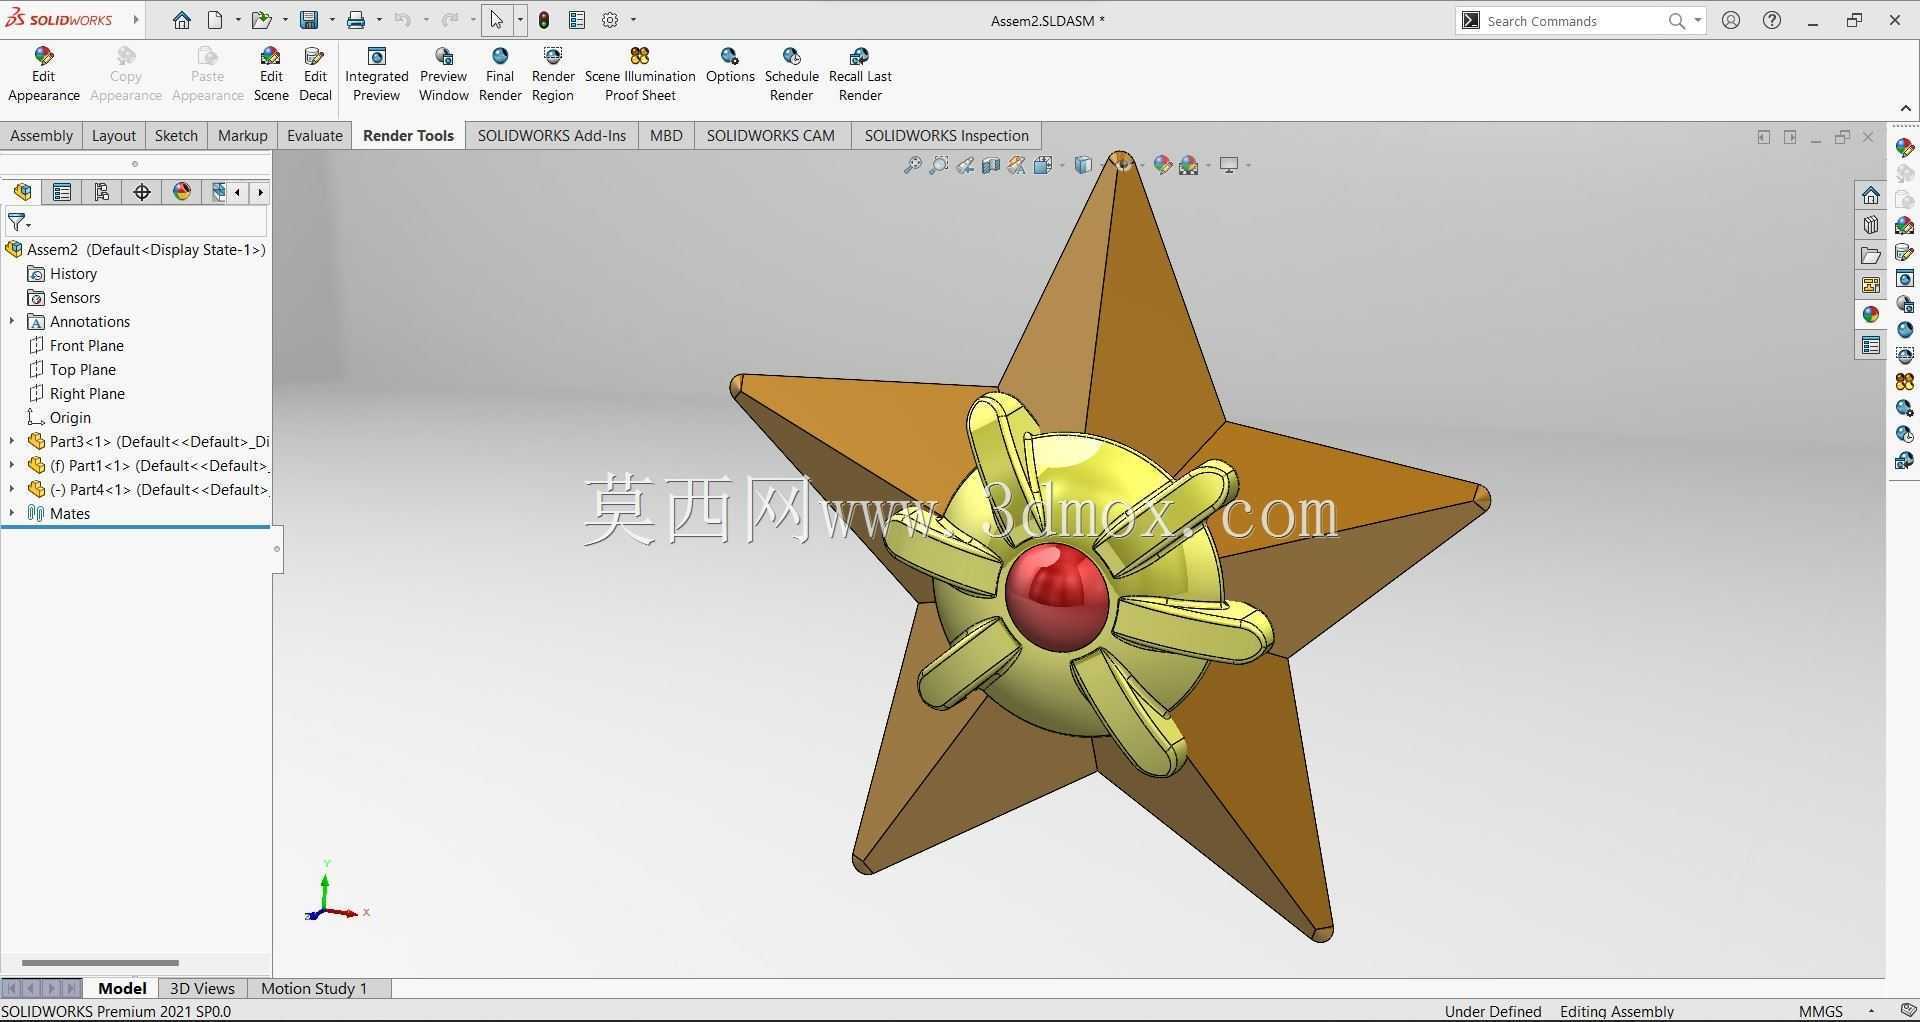Screen dimensions: 1920x1022
Task: Open the View Orientation cube icon
Action: pos(1043,165)
